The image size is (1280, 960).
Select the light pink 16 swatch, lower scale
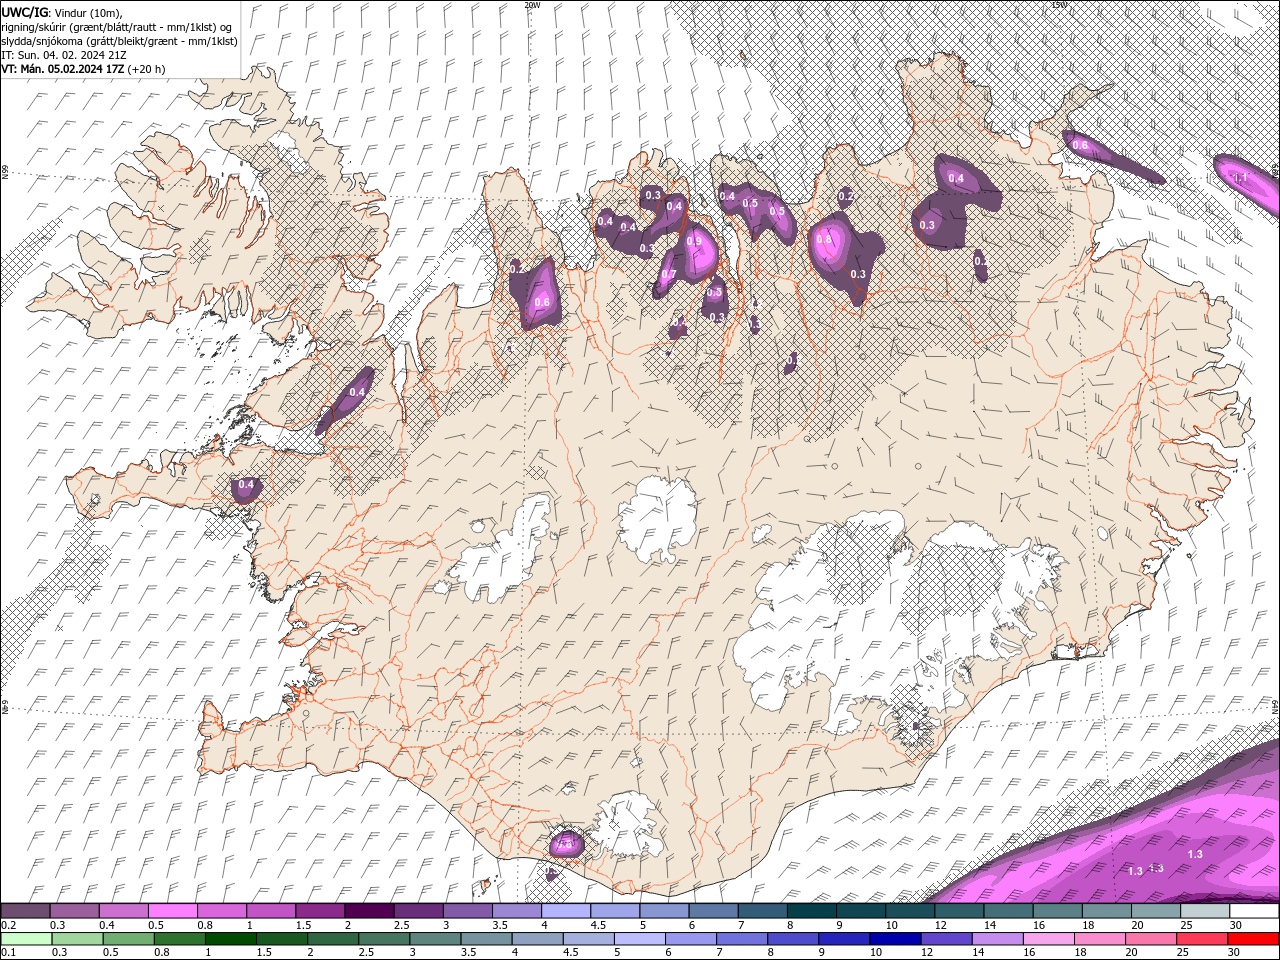(1048, 939)
